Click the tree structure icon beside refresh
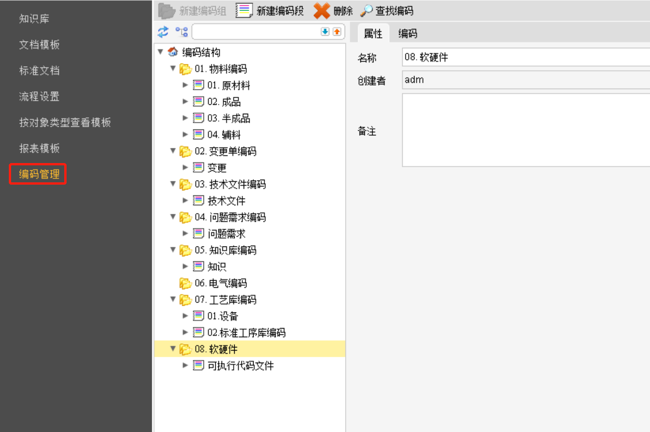This screenshot has height=432, width=650. (182, 32)
